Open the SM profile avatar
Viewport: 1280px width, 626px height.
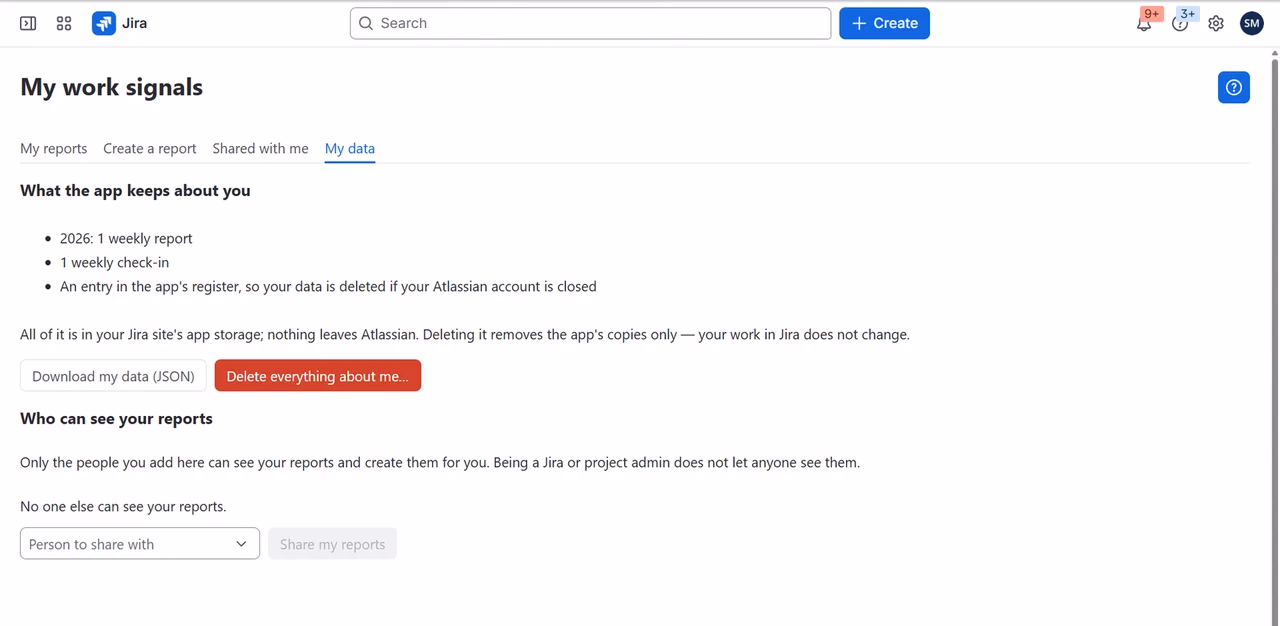1252,23
